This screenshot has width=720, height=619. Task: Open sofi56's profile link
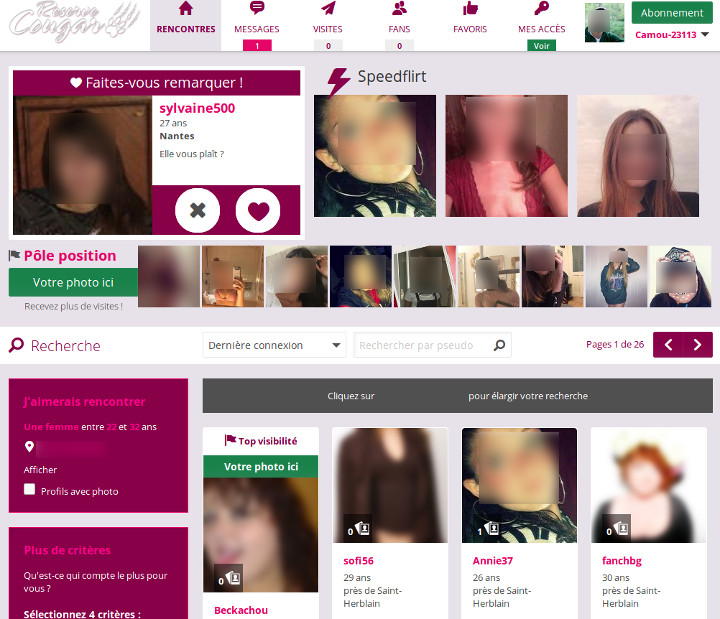[358, 561]
